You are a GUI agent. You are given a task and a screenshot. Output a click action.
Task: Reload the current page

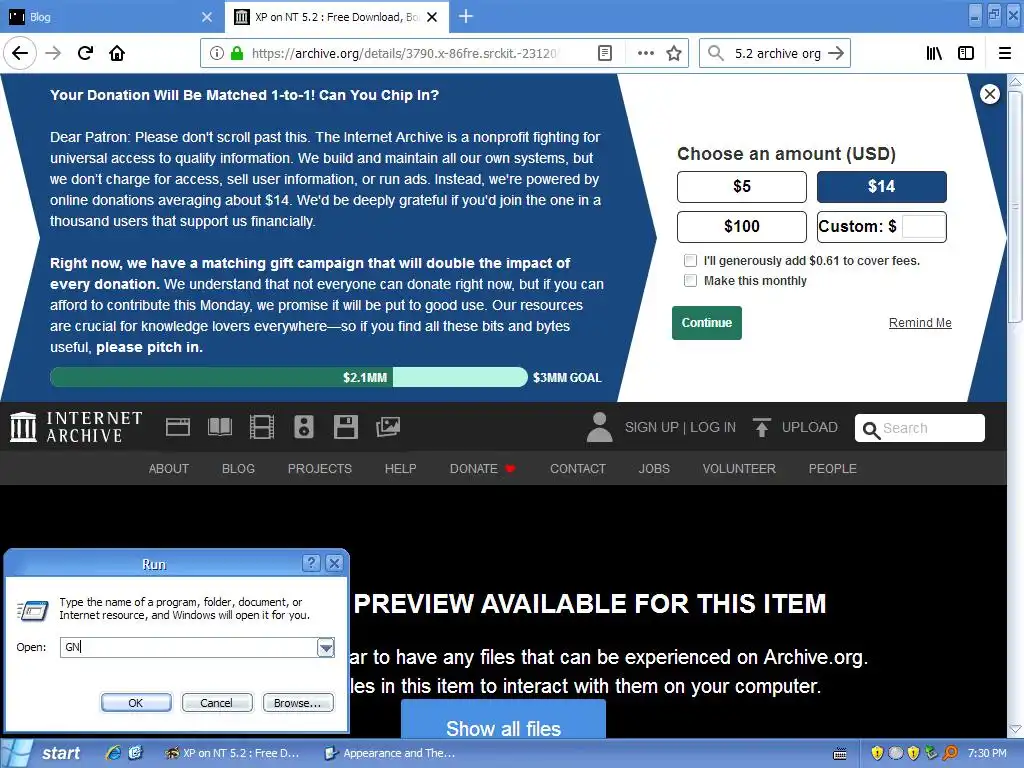[86, 53]
